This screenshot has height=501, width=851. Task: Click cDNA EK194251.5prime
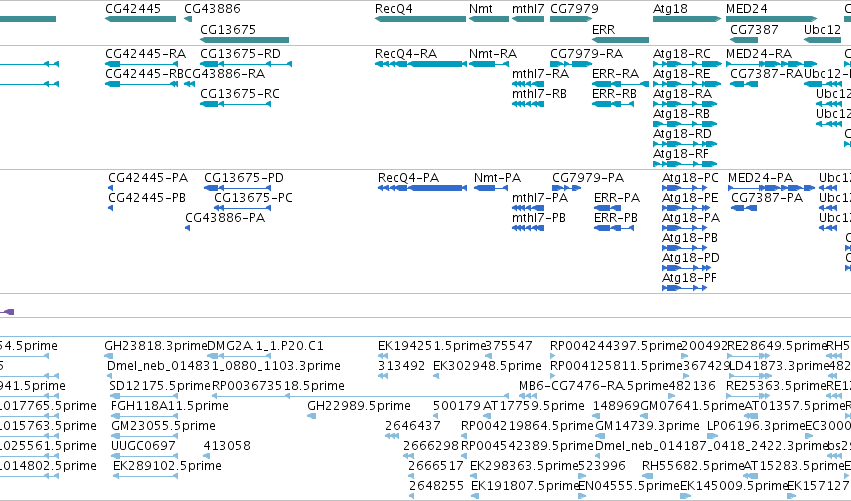point(383,356)
